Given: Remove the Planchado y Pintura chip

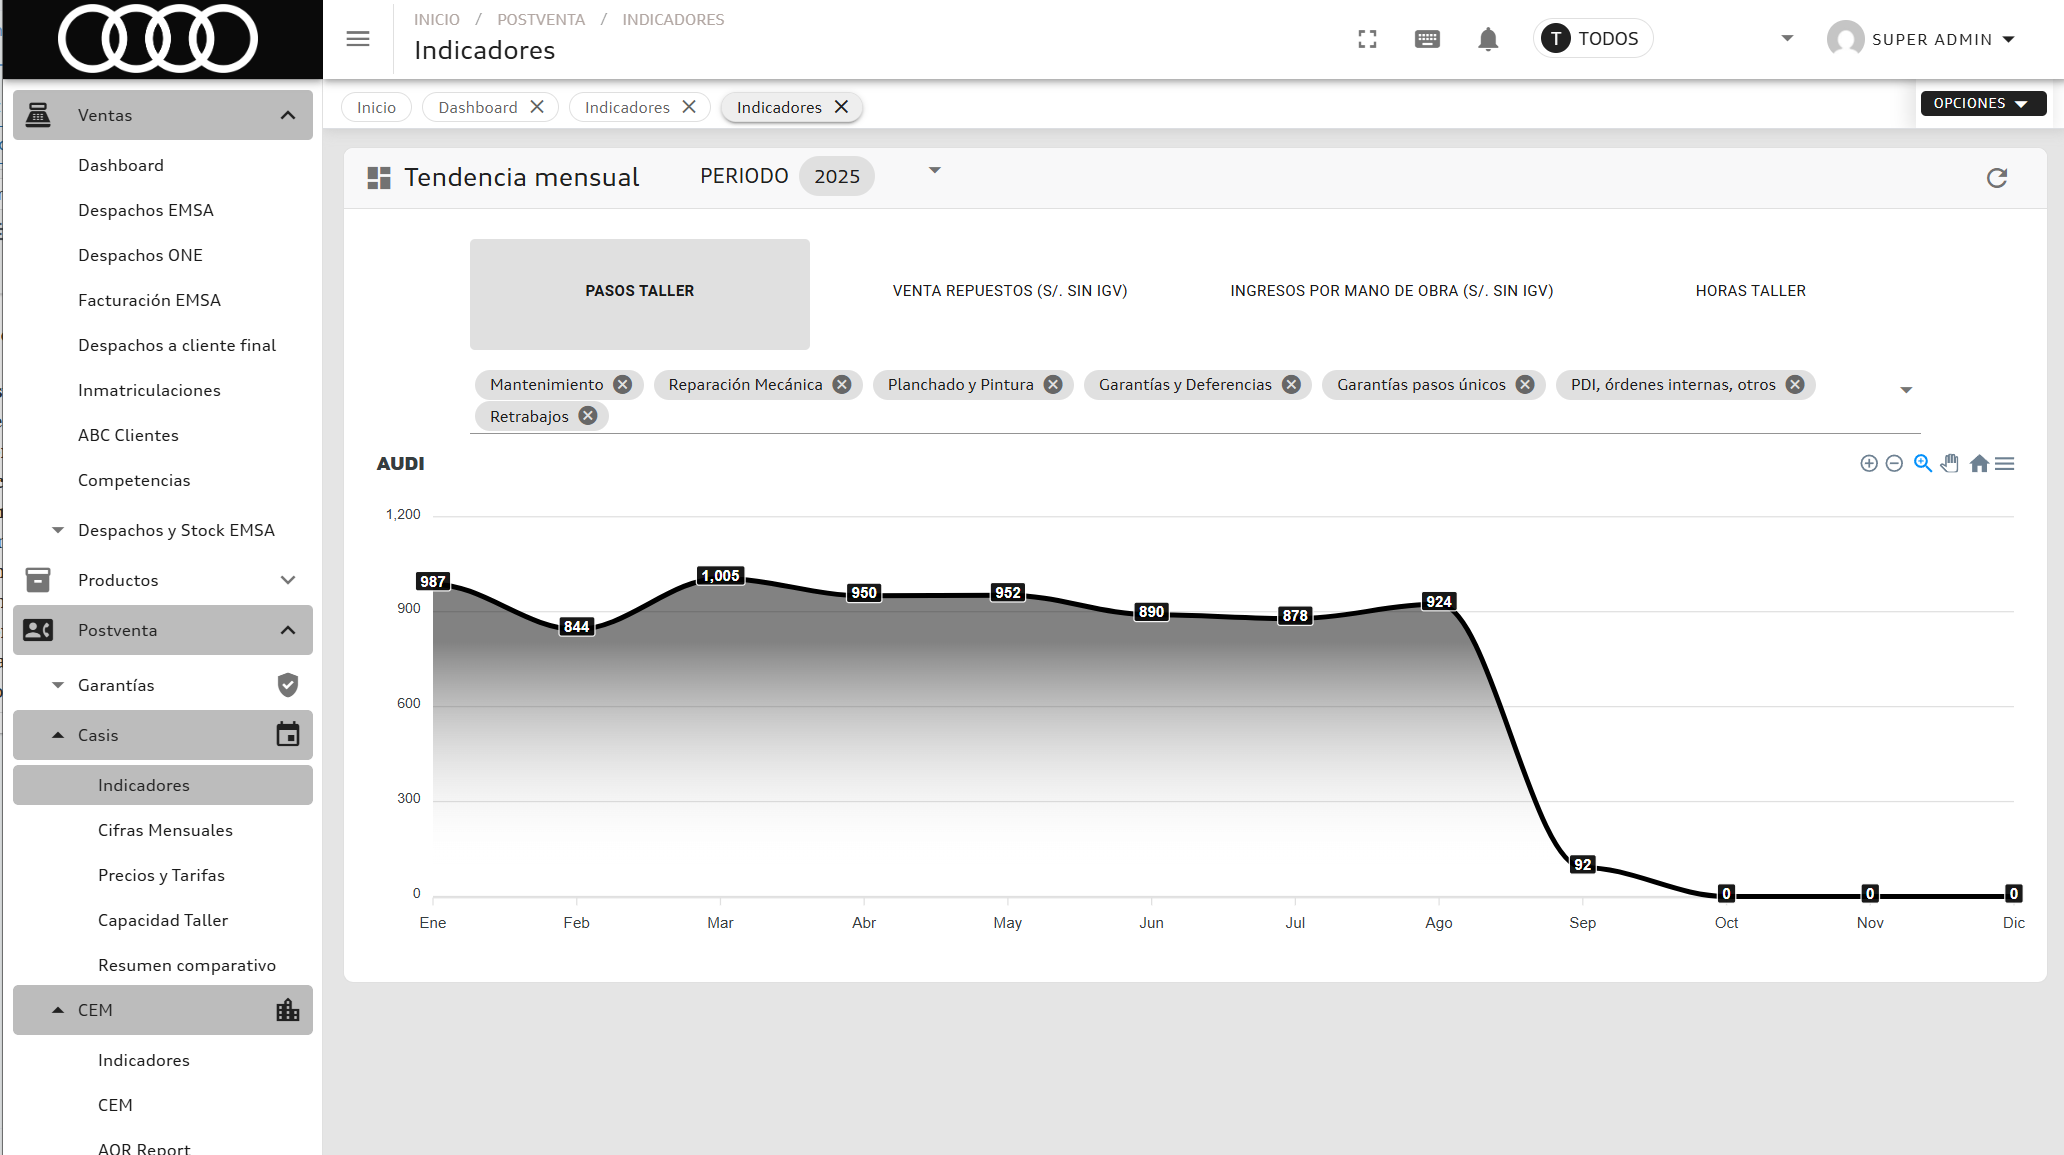Looking at the screenshot, I should coord(1053,385).
